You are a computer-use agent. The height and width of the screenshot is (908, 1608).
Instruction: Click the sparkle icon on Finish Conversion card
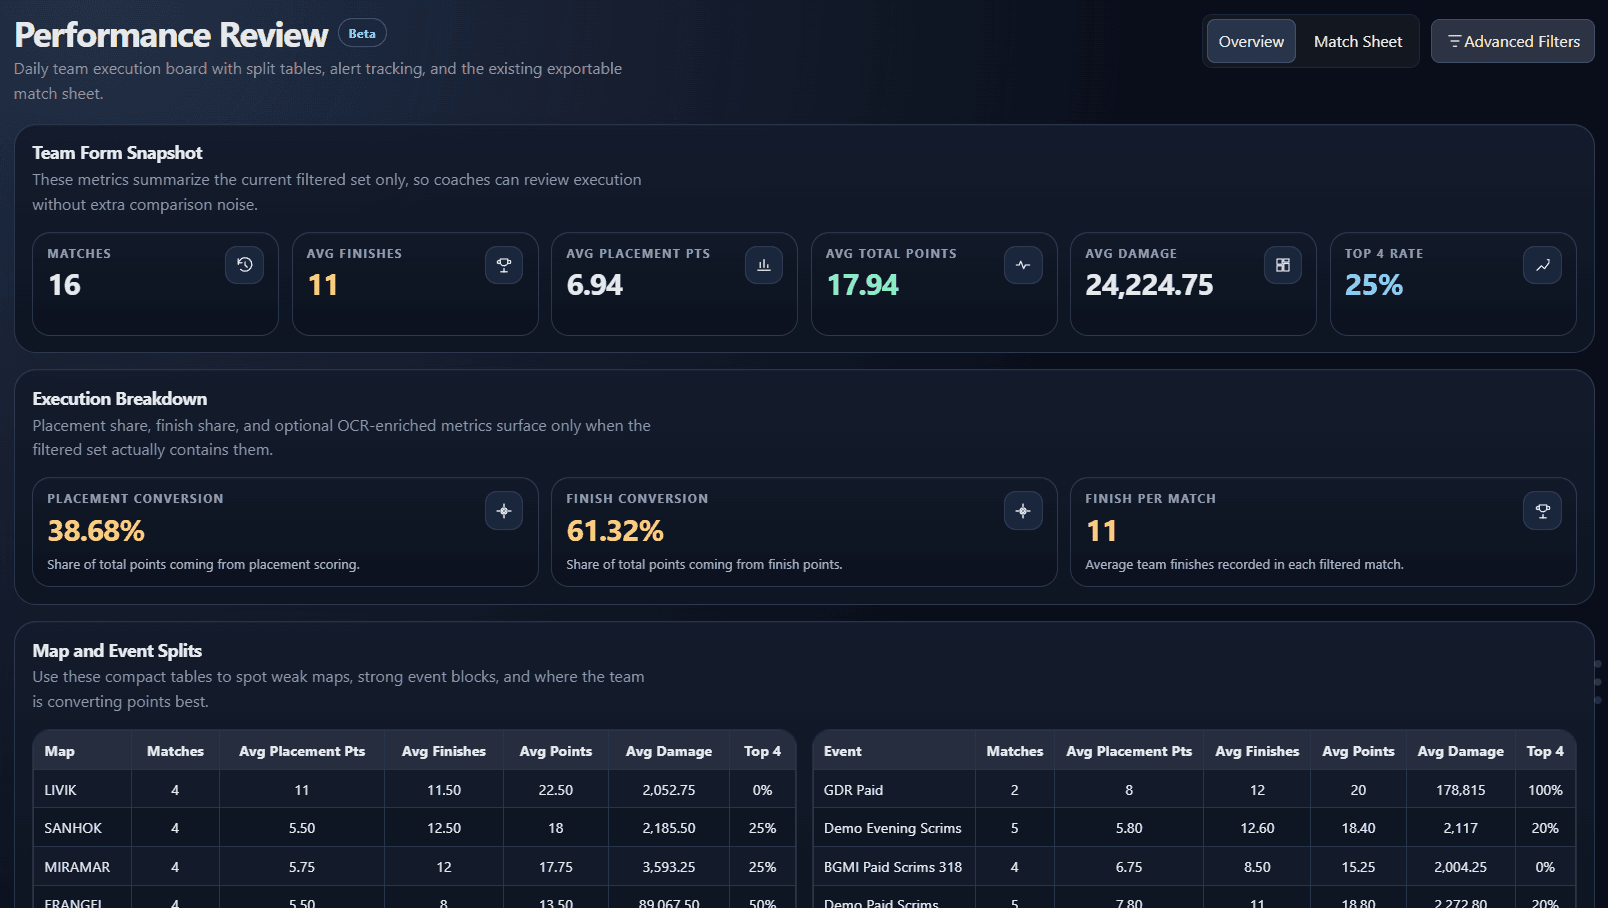(1023, 510)
